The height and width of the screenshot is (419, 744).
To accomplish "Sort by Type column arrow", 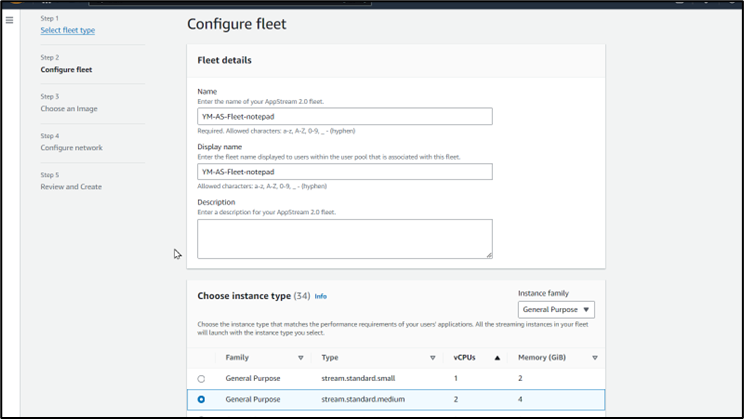I will point(432,358).
